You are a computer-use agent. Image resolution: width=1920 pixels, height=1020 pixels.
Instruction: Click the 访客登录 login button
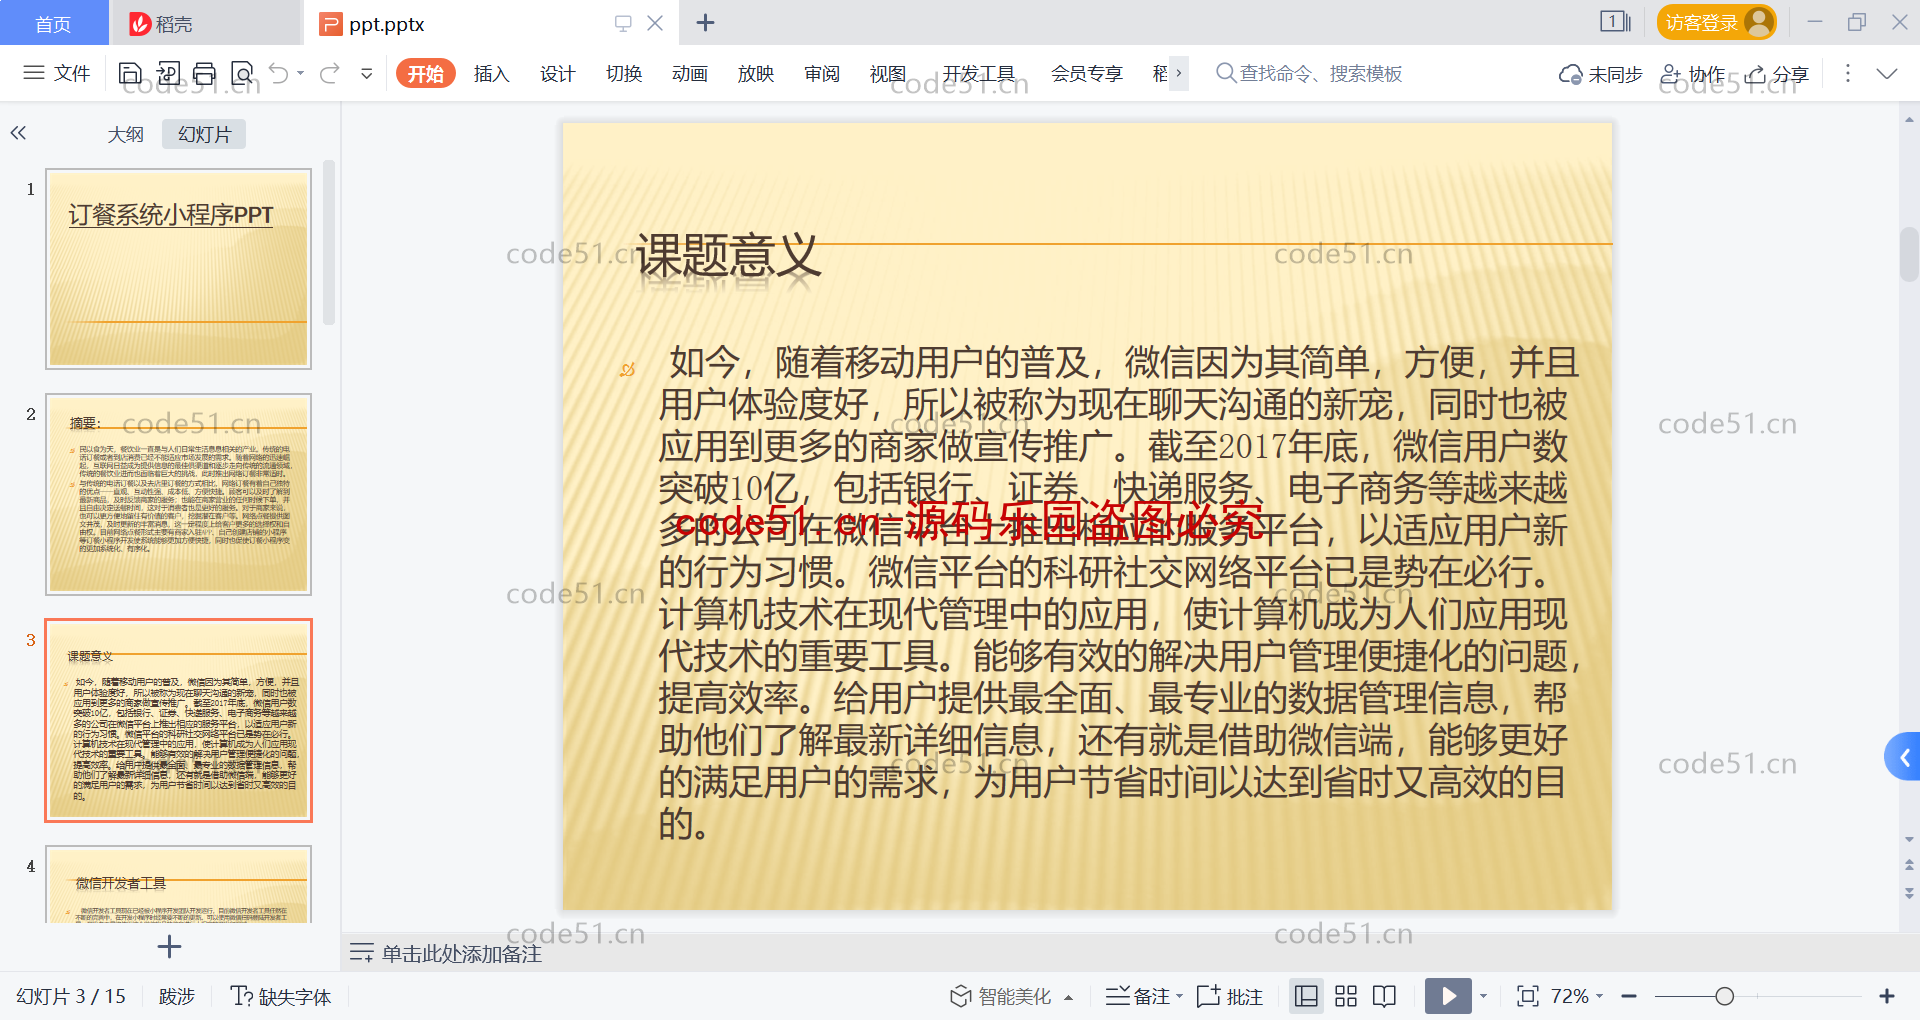[x=1716, y=22]
